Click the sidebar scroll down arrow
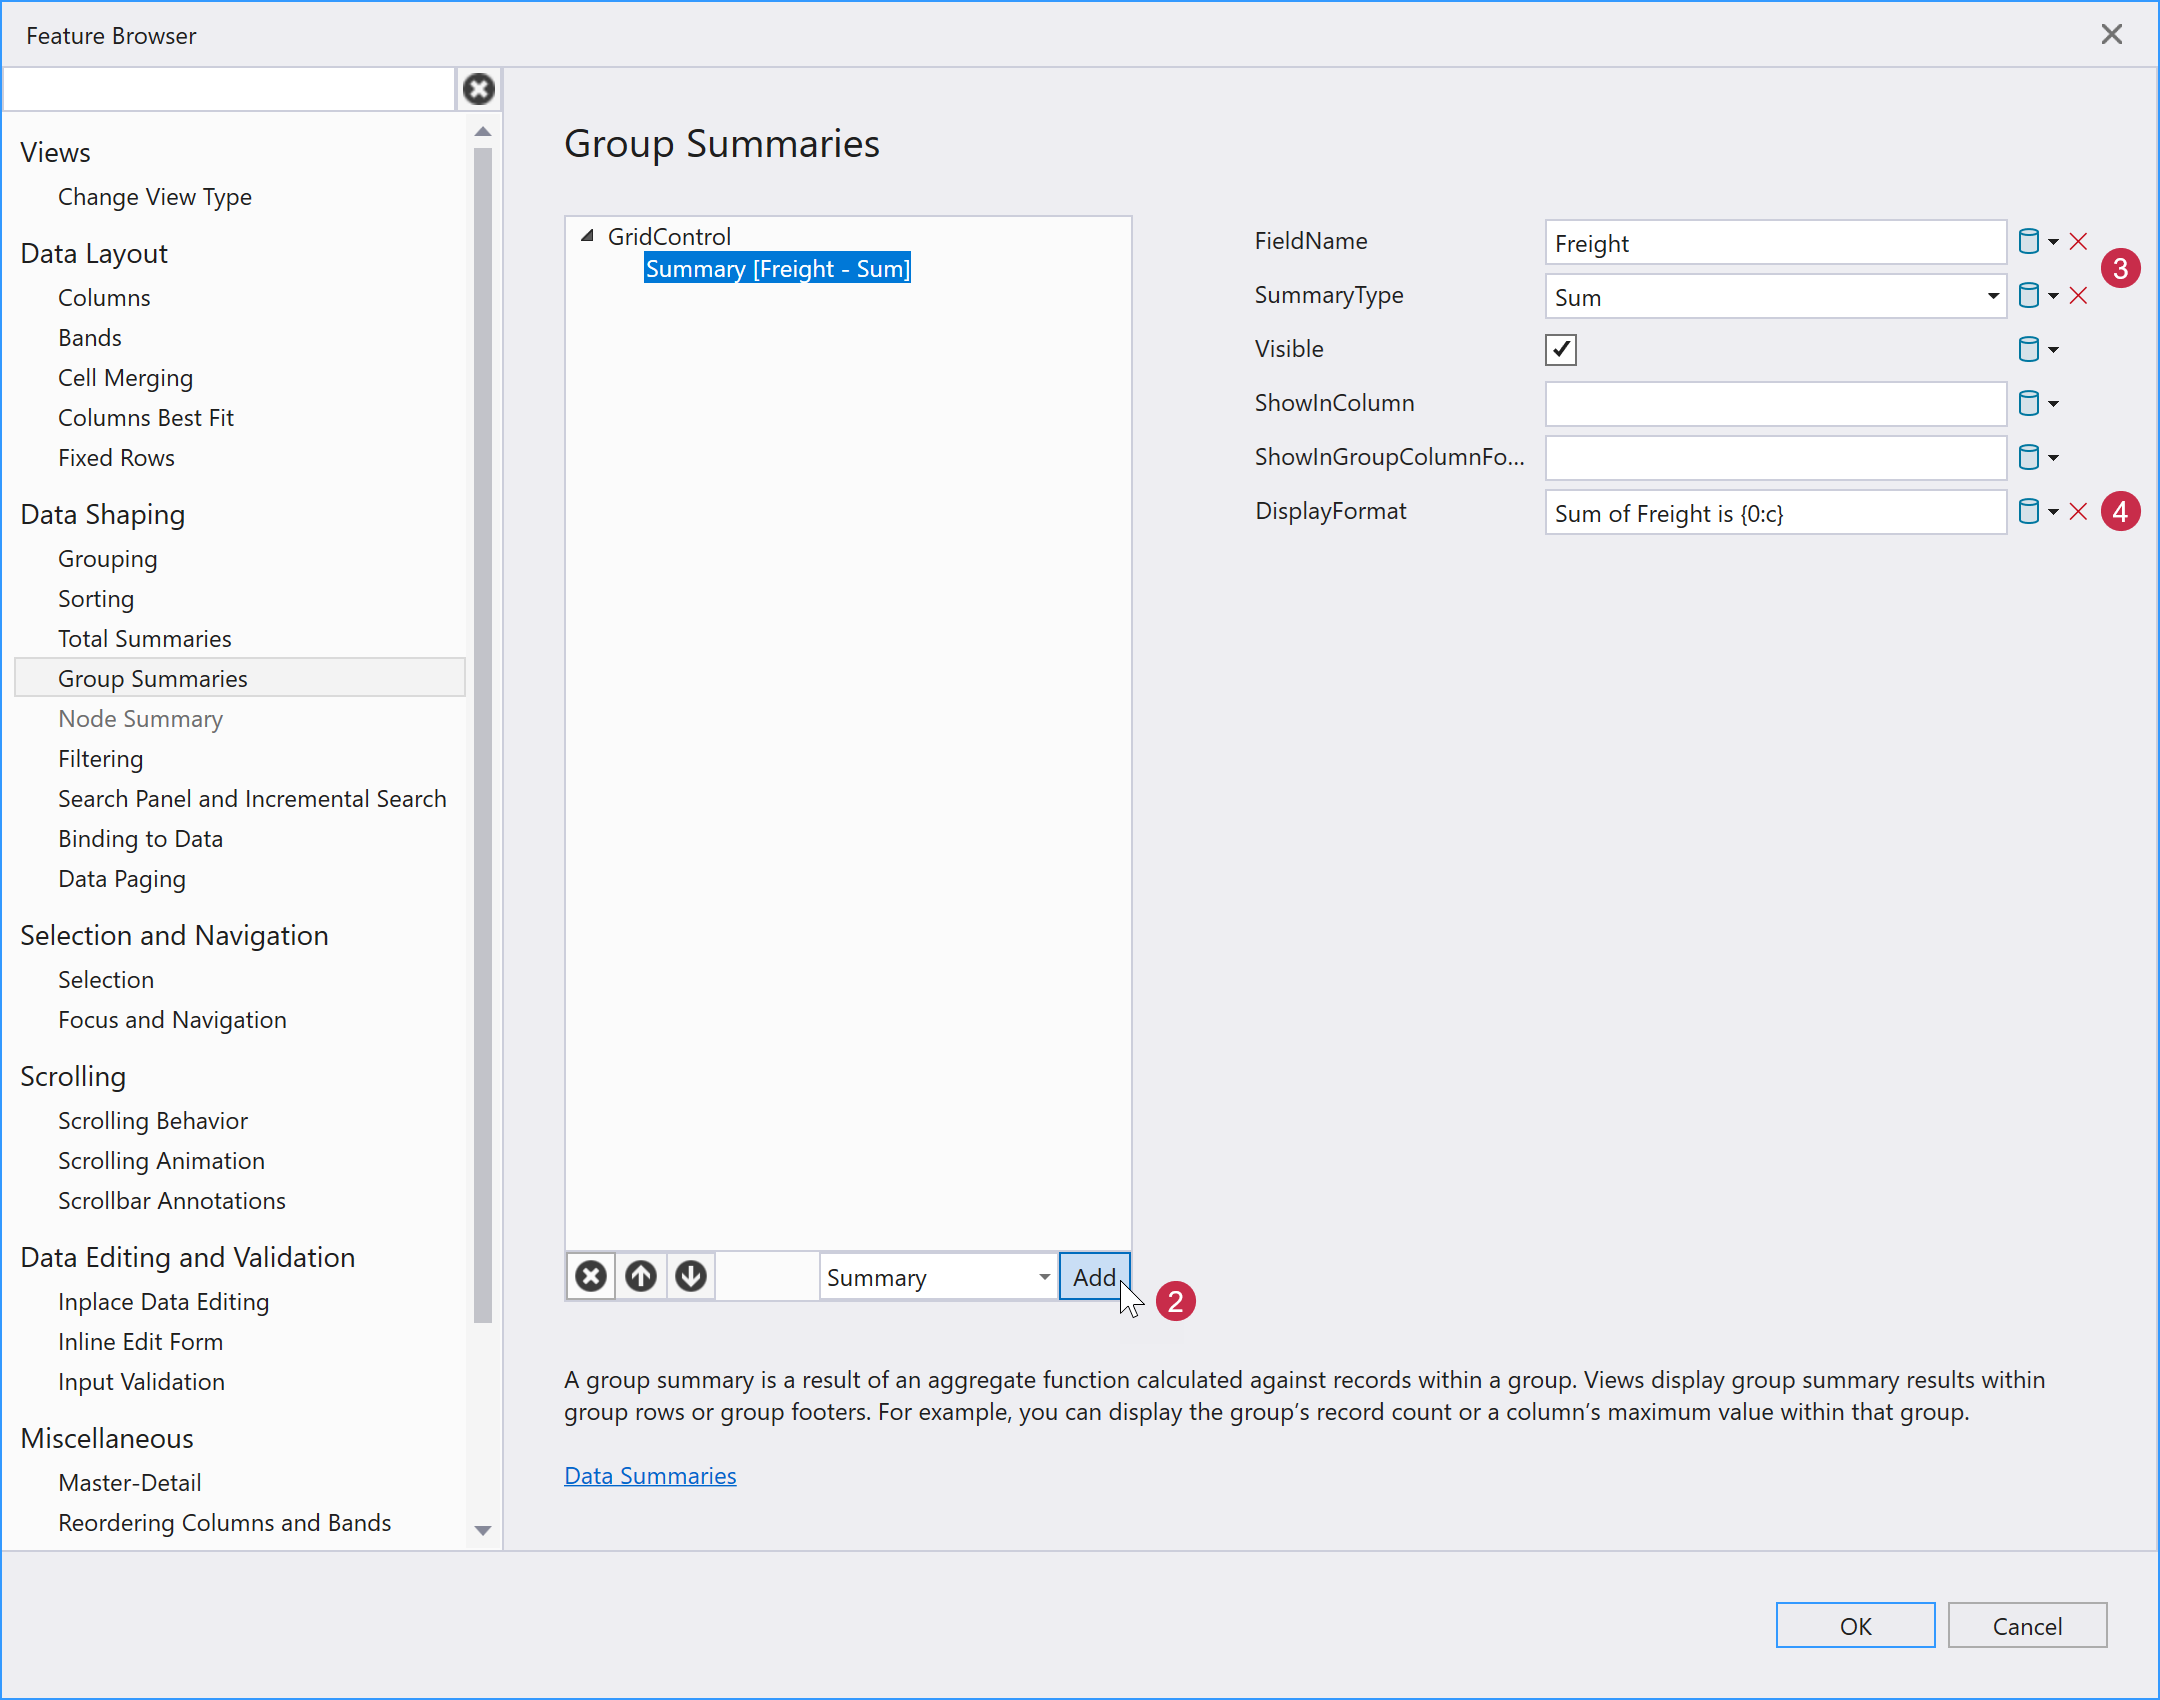Image resolution: width=2160 pixels, height=1700 pixels. point(483,1531)
